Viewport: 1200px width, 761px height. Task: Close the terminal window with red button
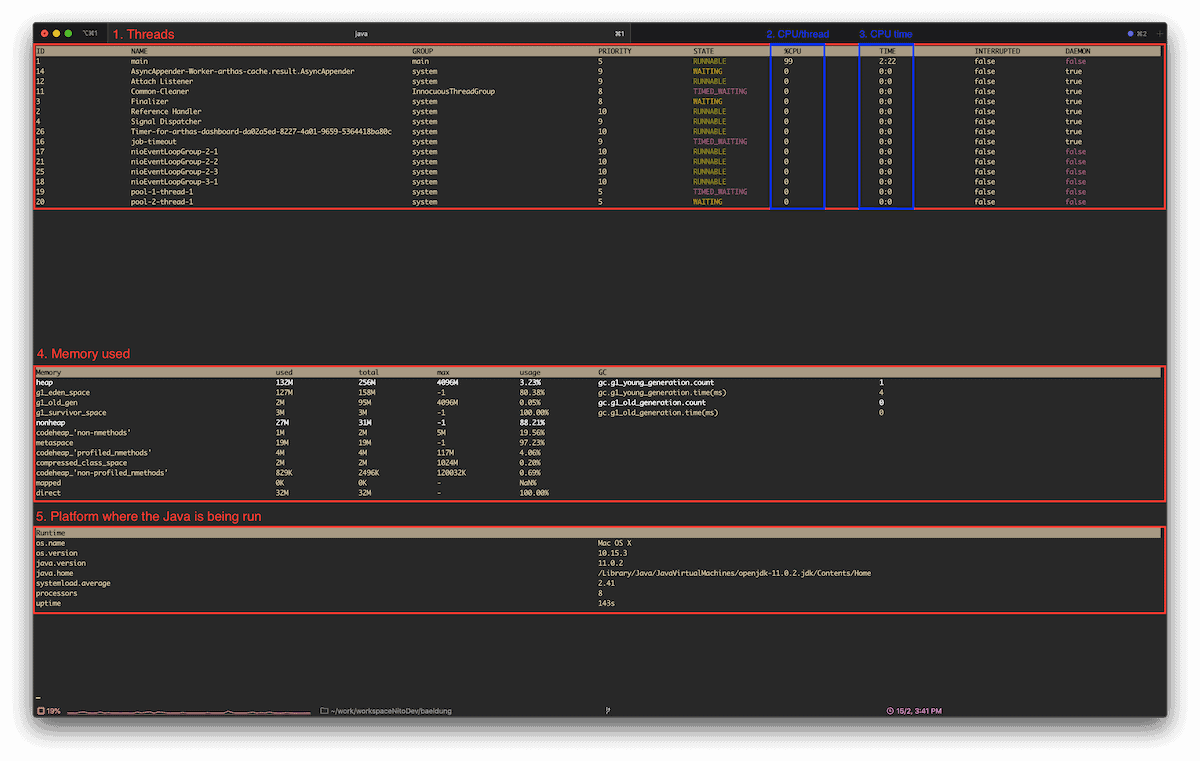pyautogui.click(x=44, y=33)
